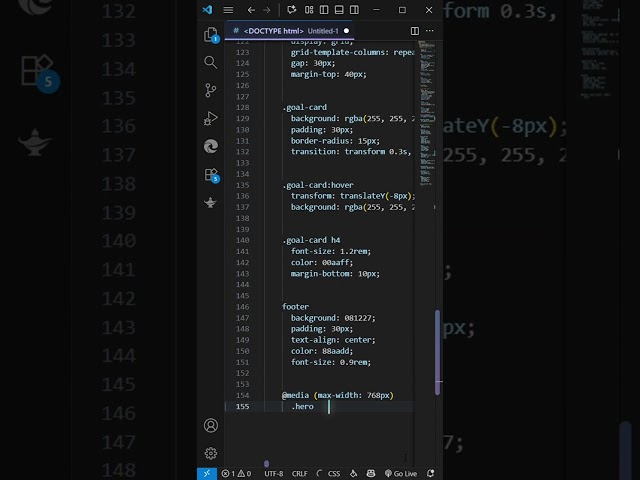The width and height of the screenshot is (640, 480).
Task: Select language mode CSS
Action: tap(334, 473)
